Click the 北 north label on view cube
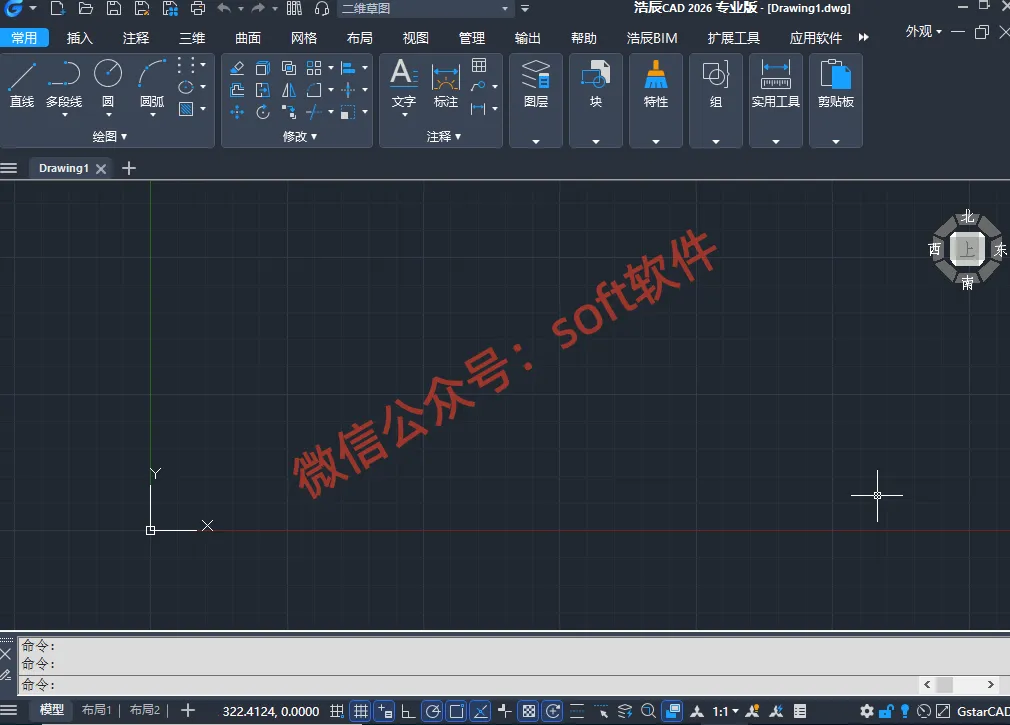 pos(967,216)
